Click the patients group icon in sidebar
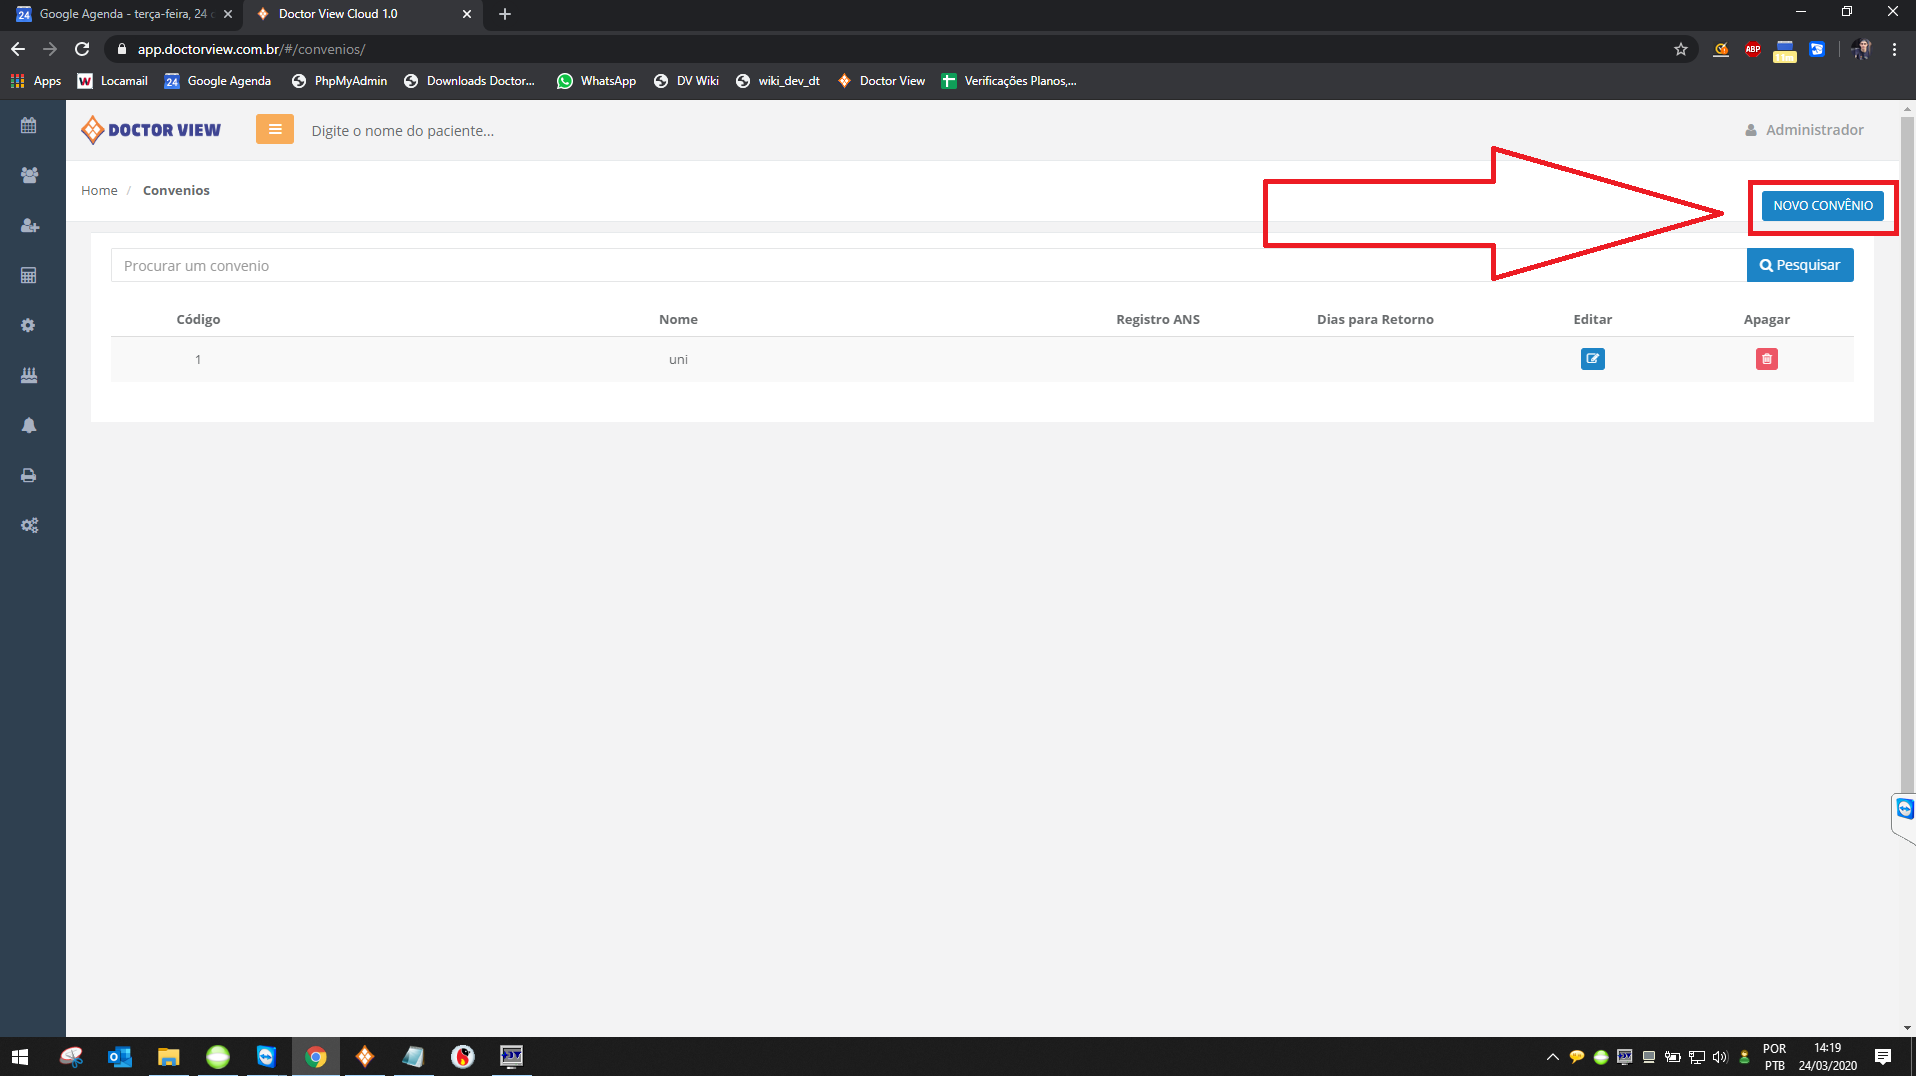The height and width of the screenshot is (1076, 1916). tap(29, 175)
